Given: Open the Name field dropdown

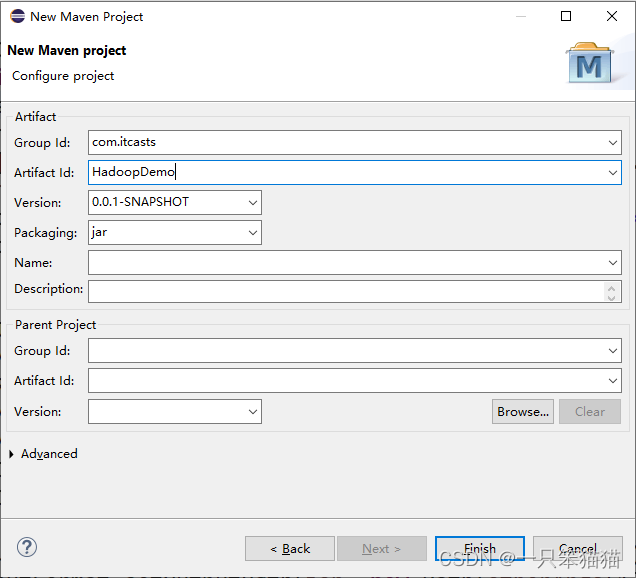Looking at the screenshot, I should [x=613, y=263].
